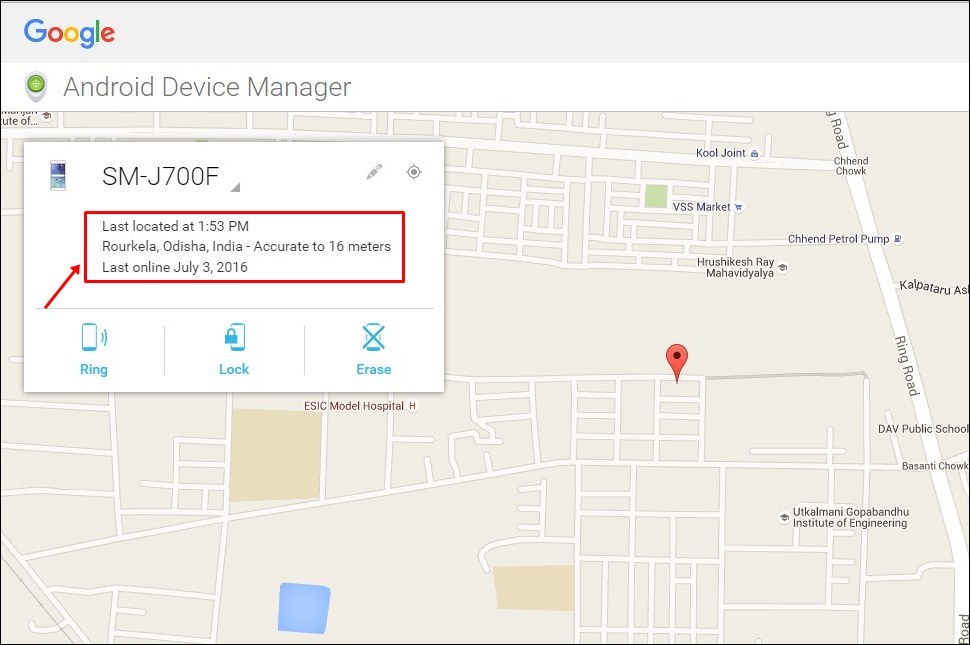This screenshot has width=970, height=645.
Task: Click the Utkalmani Gopabandhu Institute of Engineering label
Action: point(851,518)
